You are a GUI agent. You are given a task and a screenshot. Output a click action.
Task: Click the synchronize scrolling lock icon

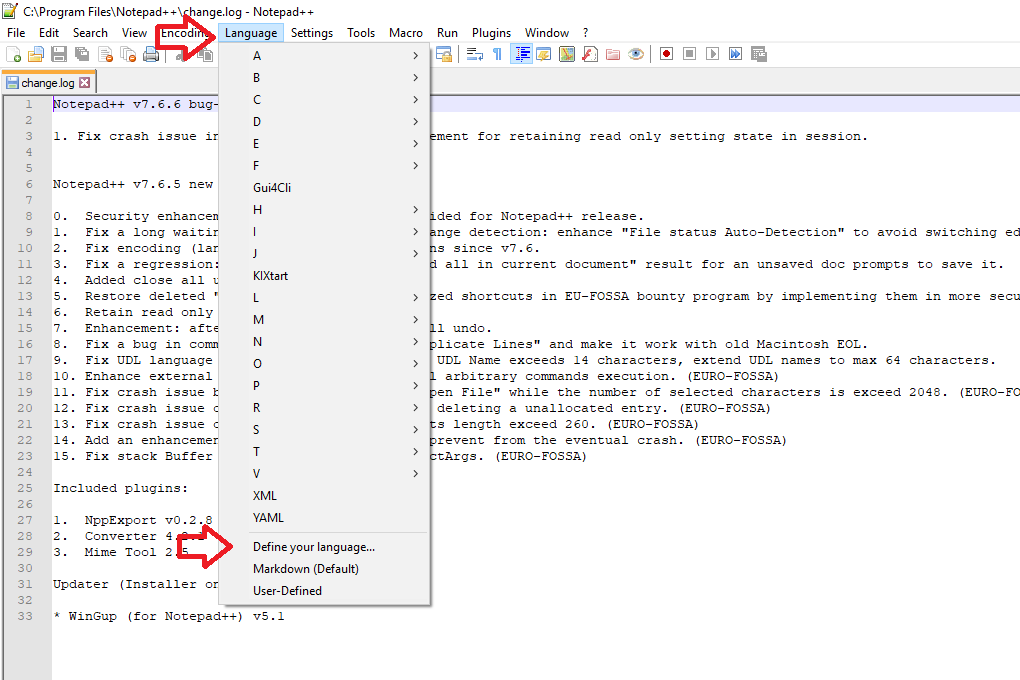coord(444,54)
